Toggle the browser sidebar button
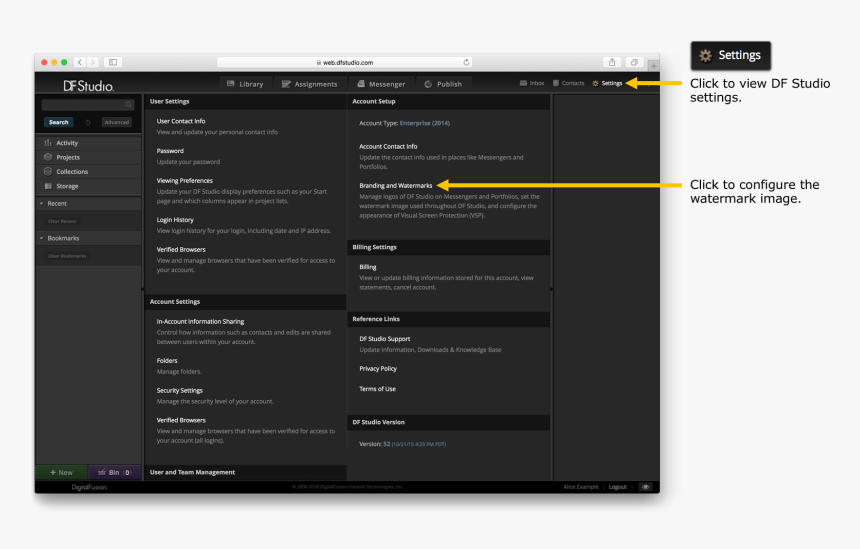The image size is (860, 549). pos(113,63)
